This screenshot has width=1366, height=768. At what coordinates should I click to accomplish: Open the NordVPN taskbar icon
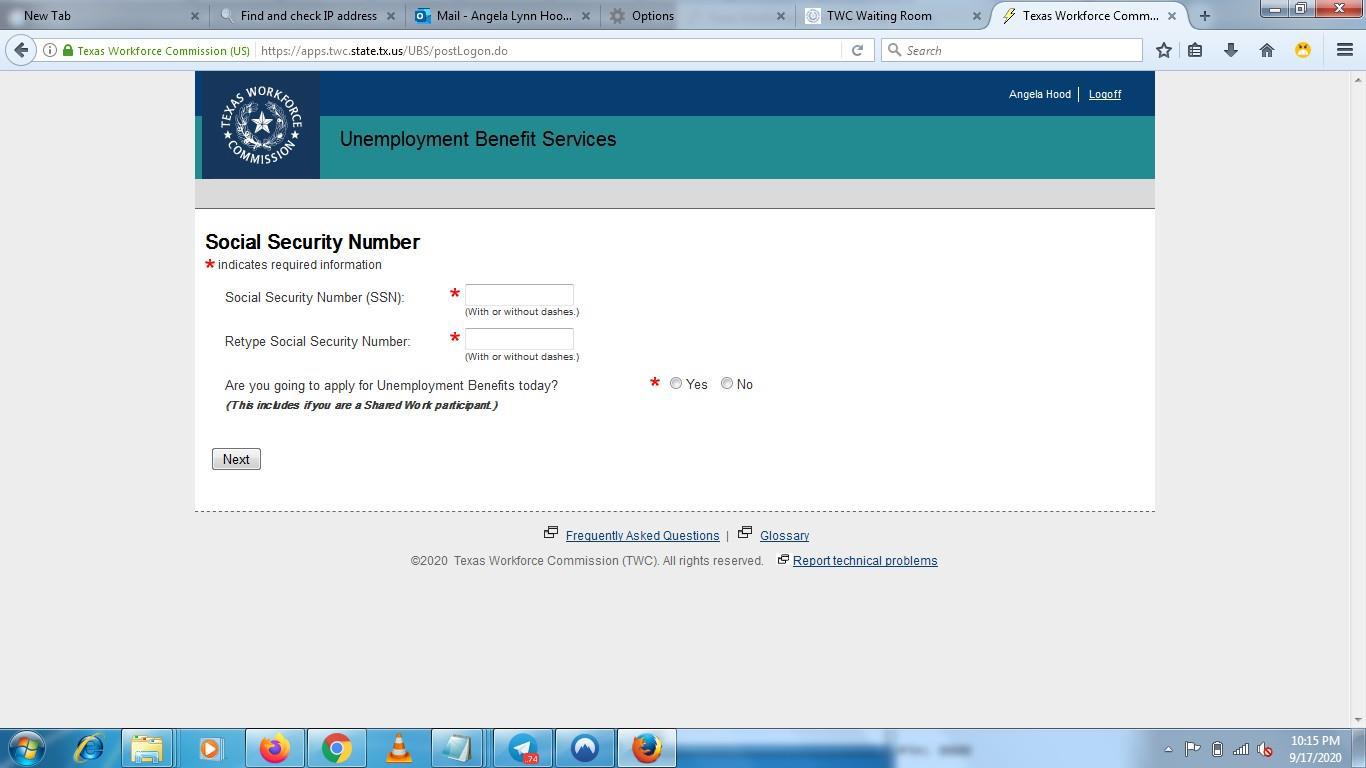[x=585, y=748]
